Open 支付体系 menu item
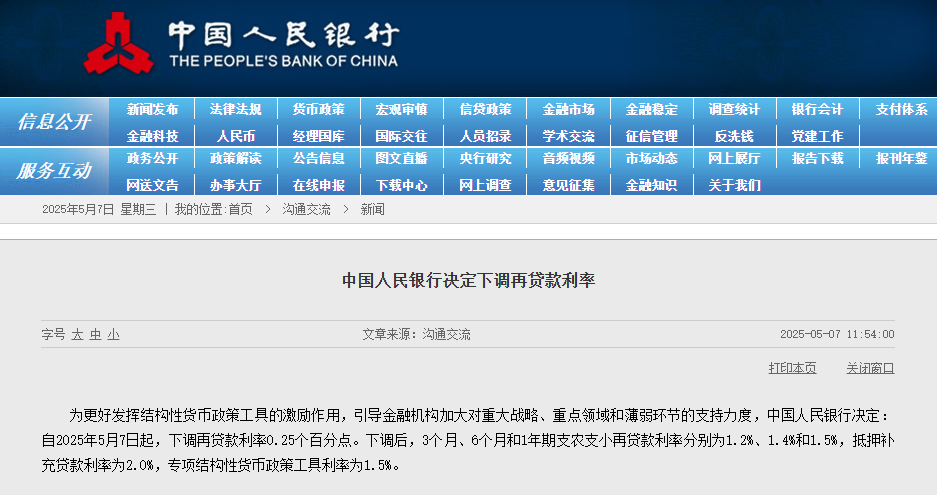Image resolution: width=937 pixels, height=495 pixels. point(901,109)
